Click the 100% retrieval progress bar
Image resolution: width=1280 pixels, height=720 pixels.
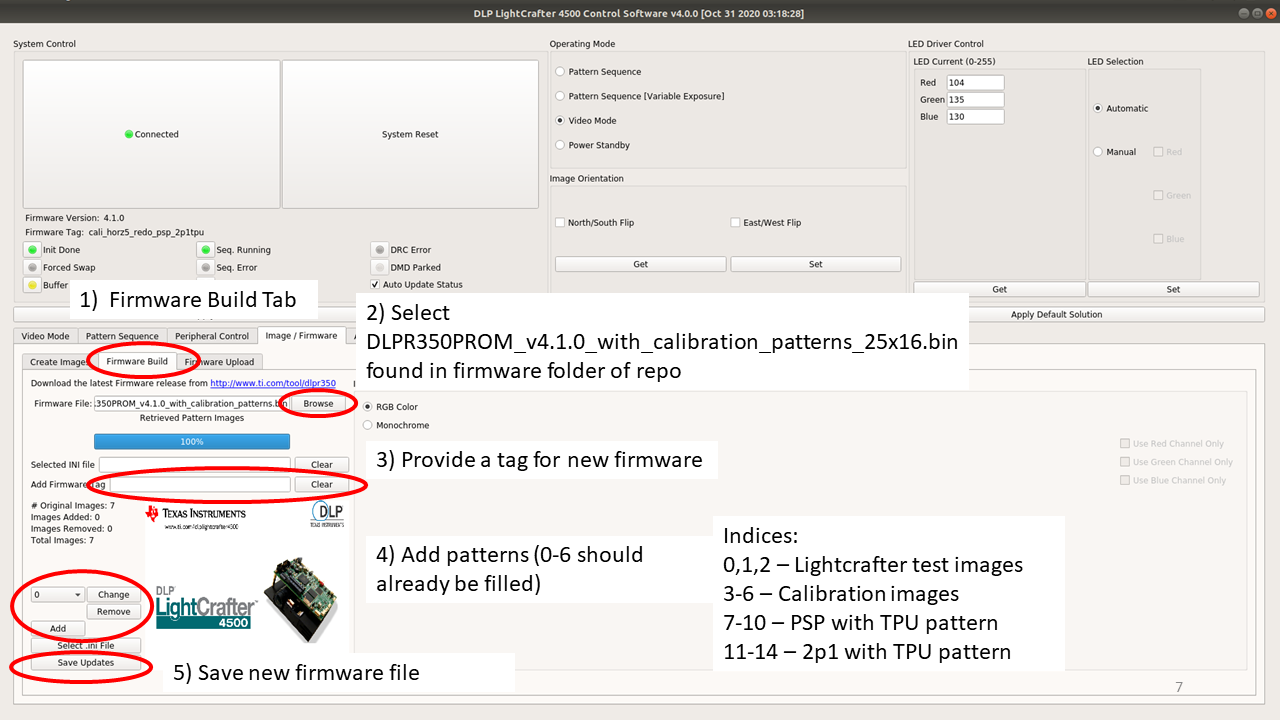point(192,441)
